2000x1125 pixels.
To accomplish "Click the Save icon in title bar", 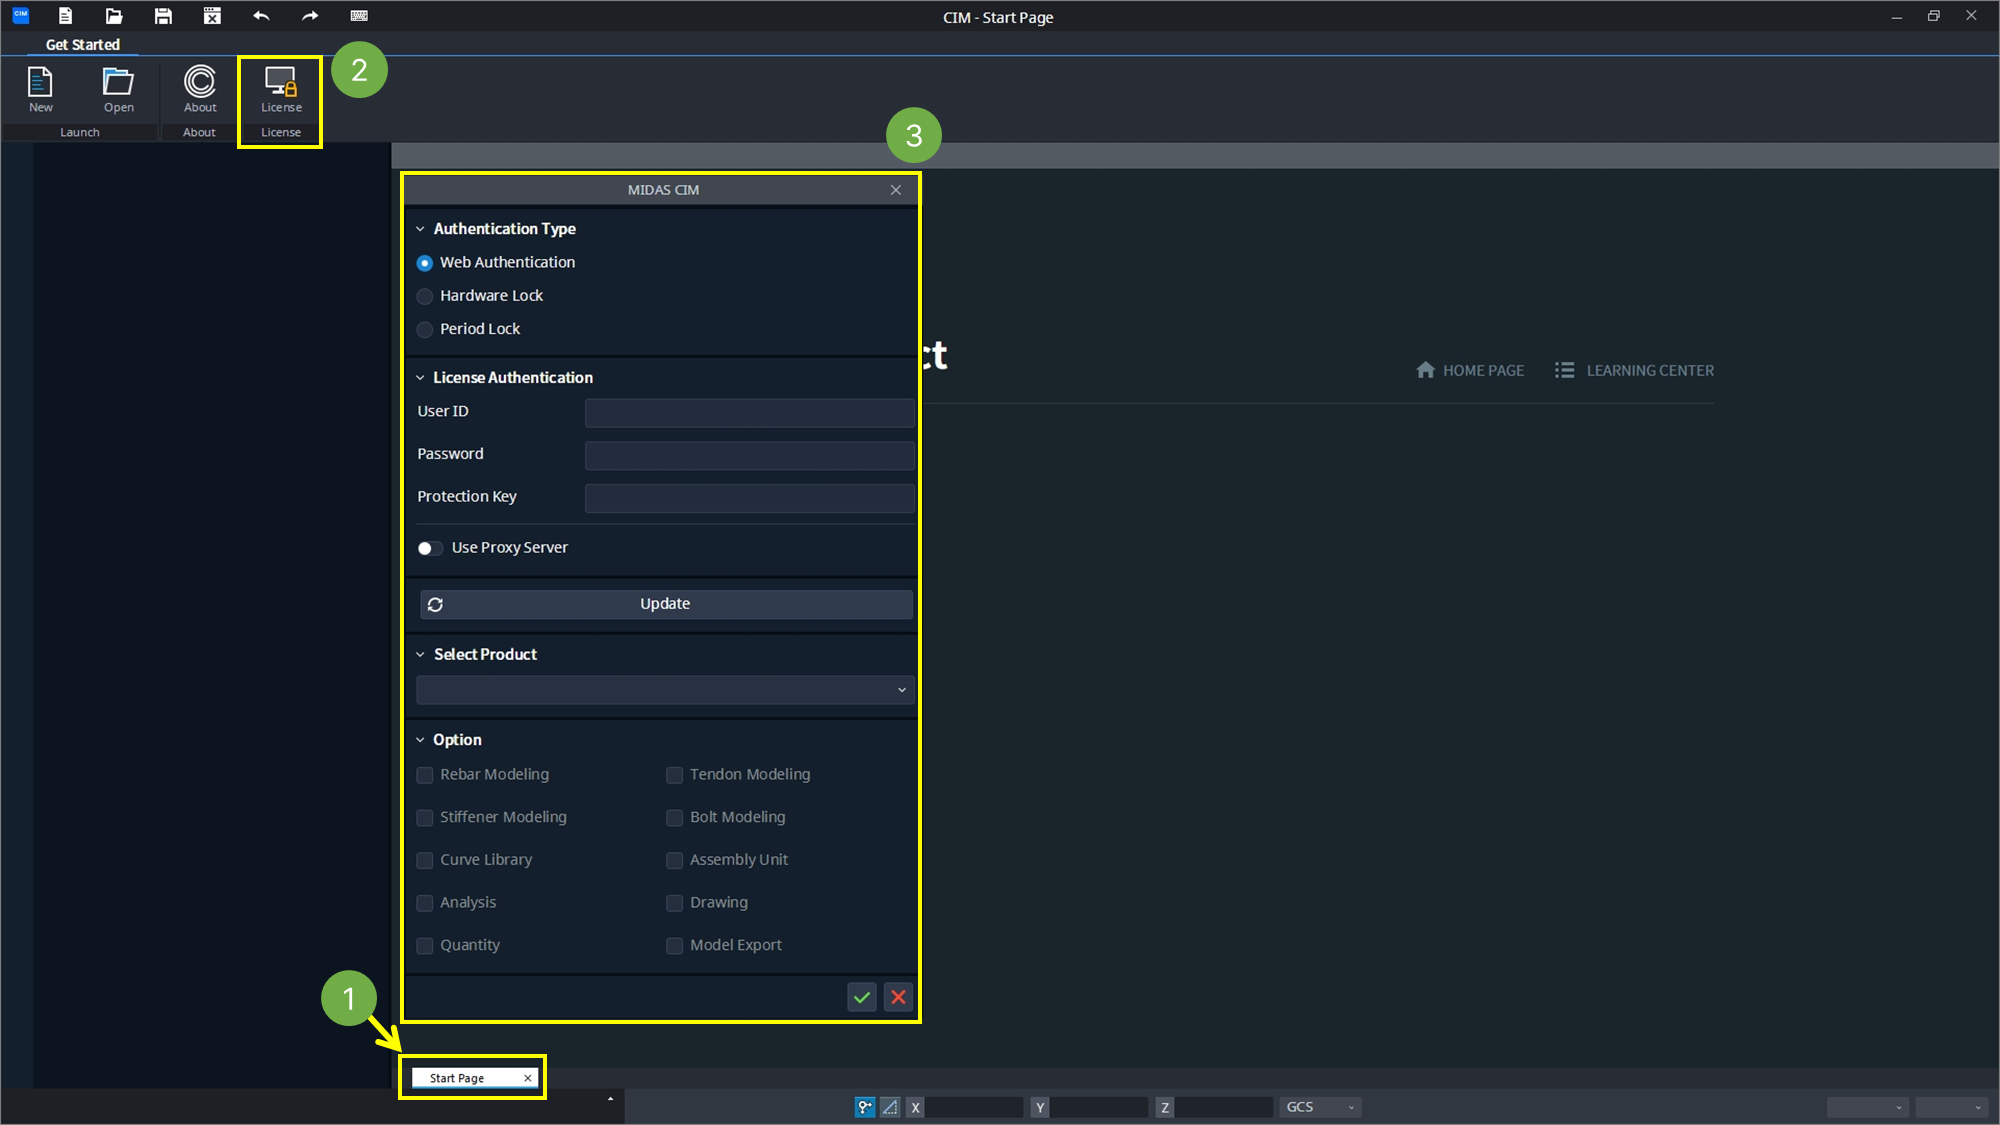I will coord(163,16).
